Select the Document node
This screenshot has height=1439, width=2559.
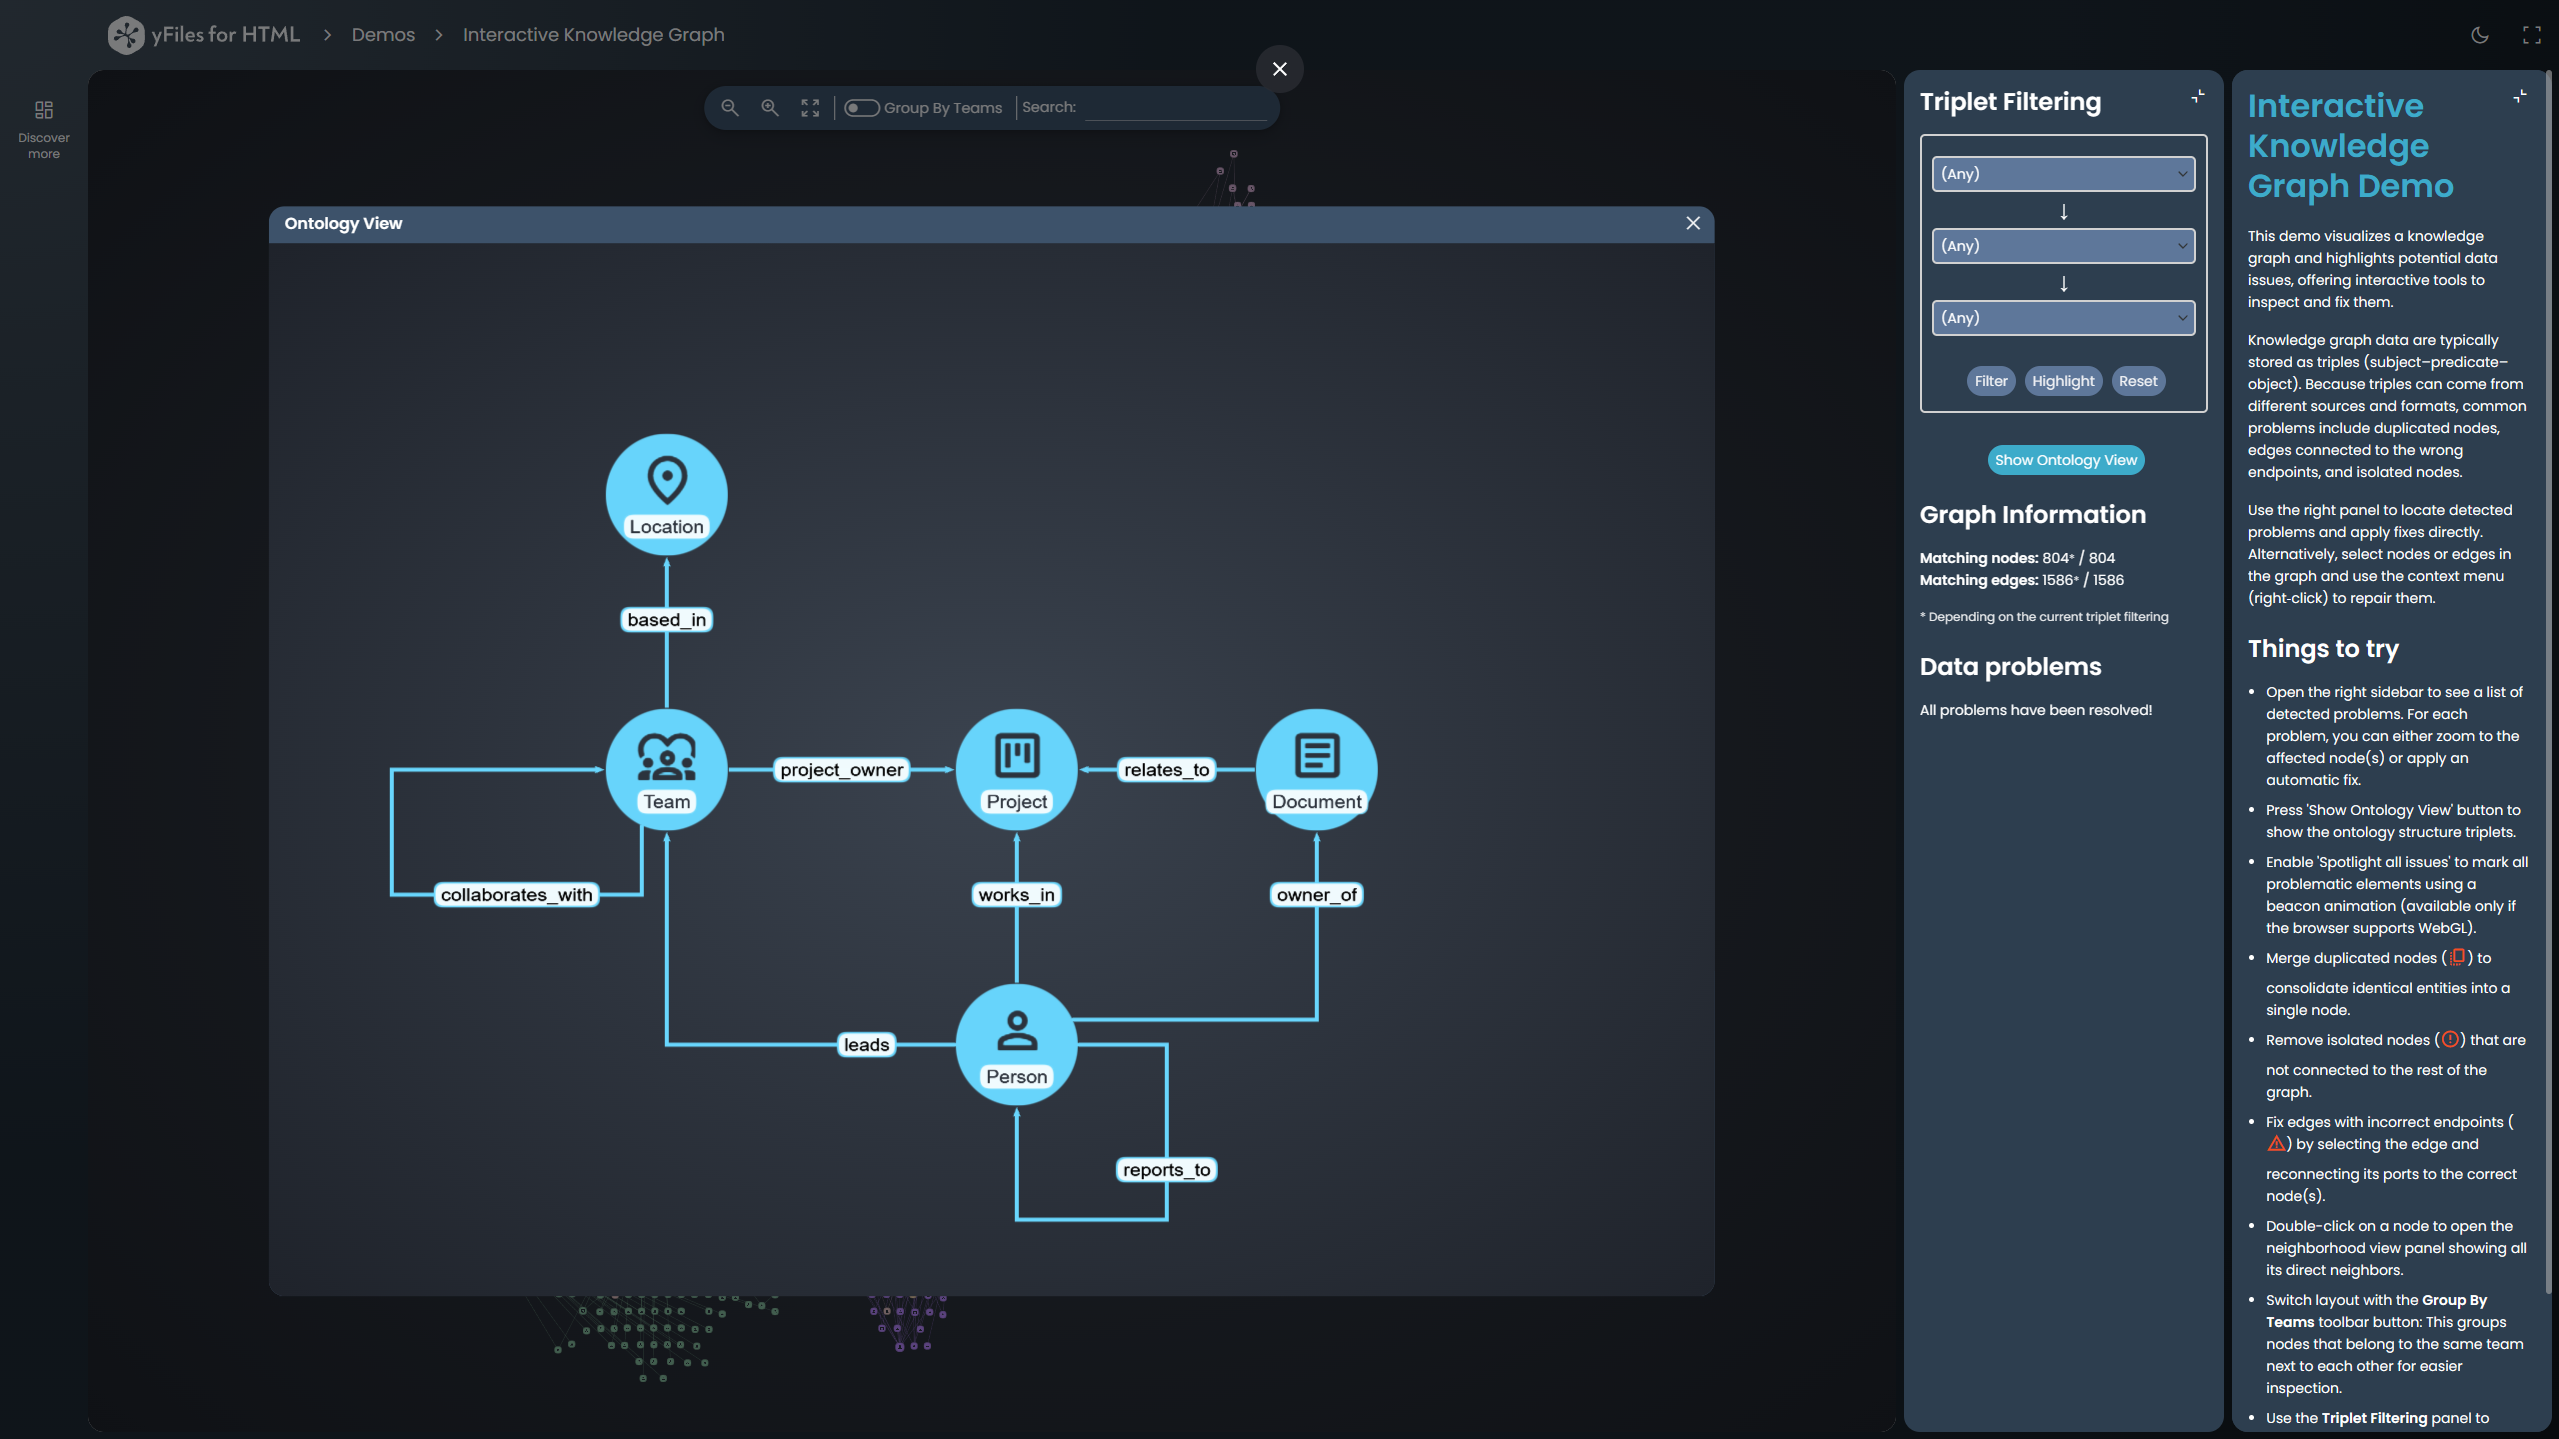point(1316,769)
